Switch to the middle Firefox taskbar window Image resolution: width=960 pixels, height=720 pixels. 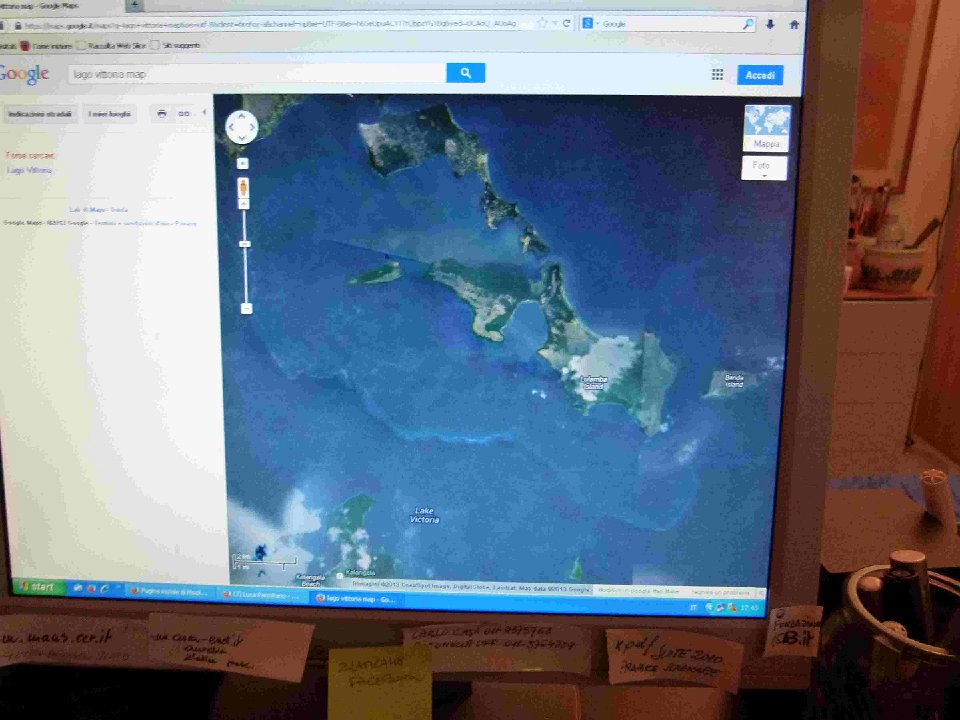pyautogui.click(x=262, y=595)
